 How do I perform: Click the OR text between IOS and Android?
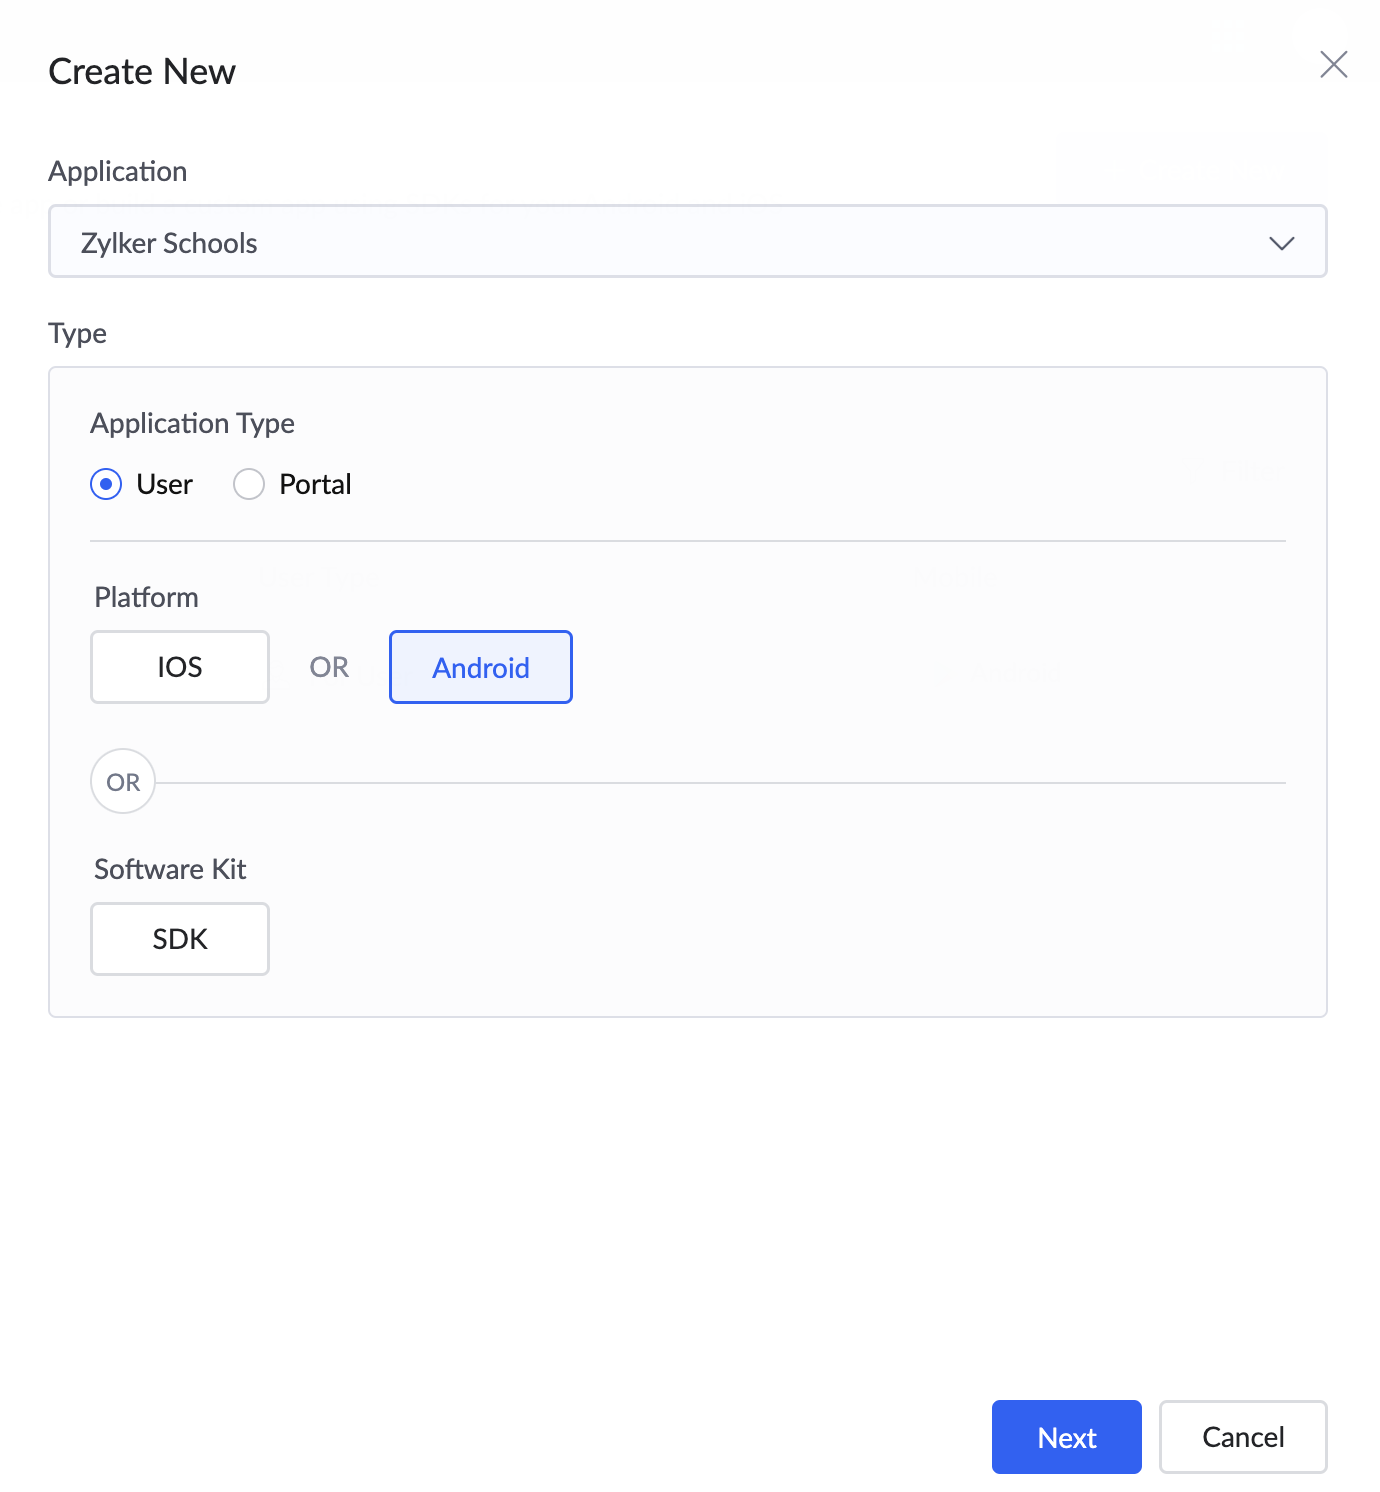tap(329, 667)
